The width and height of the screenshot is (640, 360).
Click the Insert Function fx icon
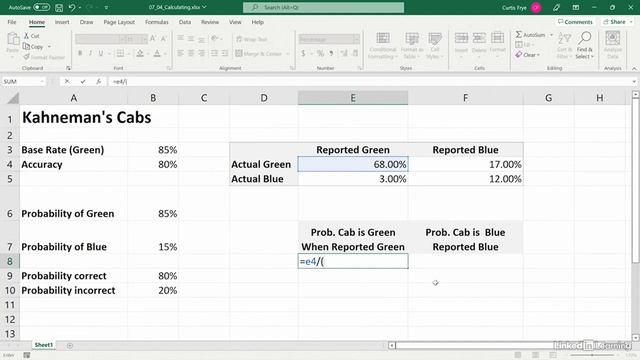[x=99, y=82]
